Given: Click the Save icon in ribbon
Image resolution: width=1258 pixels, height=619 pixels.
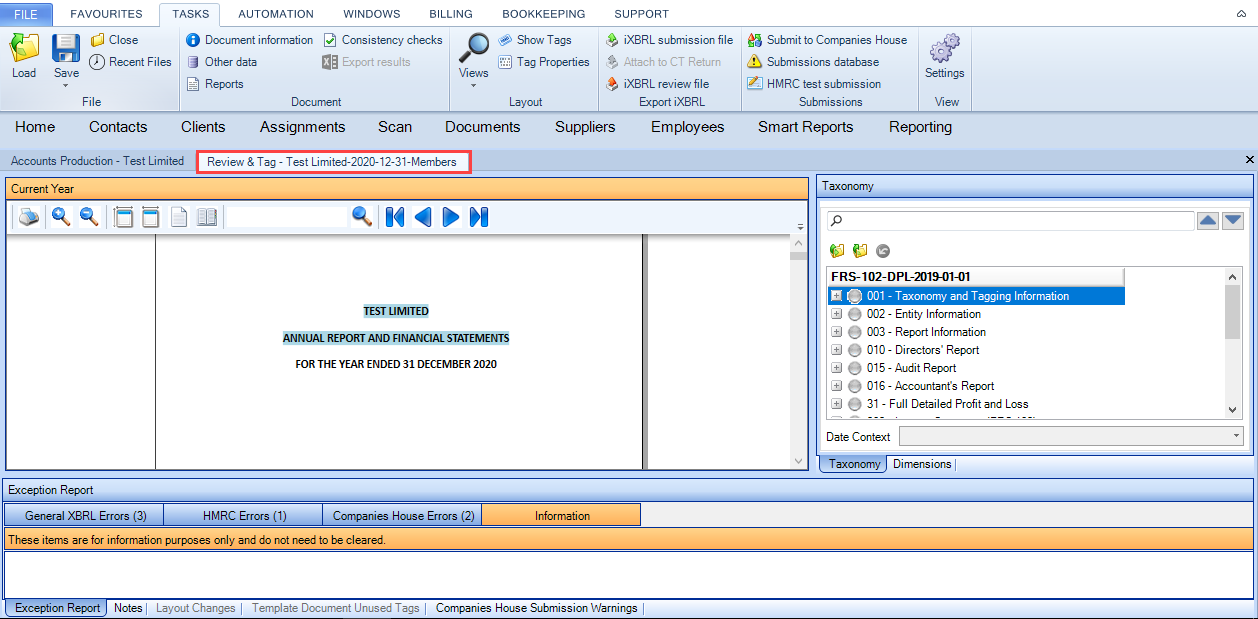Looking at the screenshot, I should 66,56.
